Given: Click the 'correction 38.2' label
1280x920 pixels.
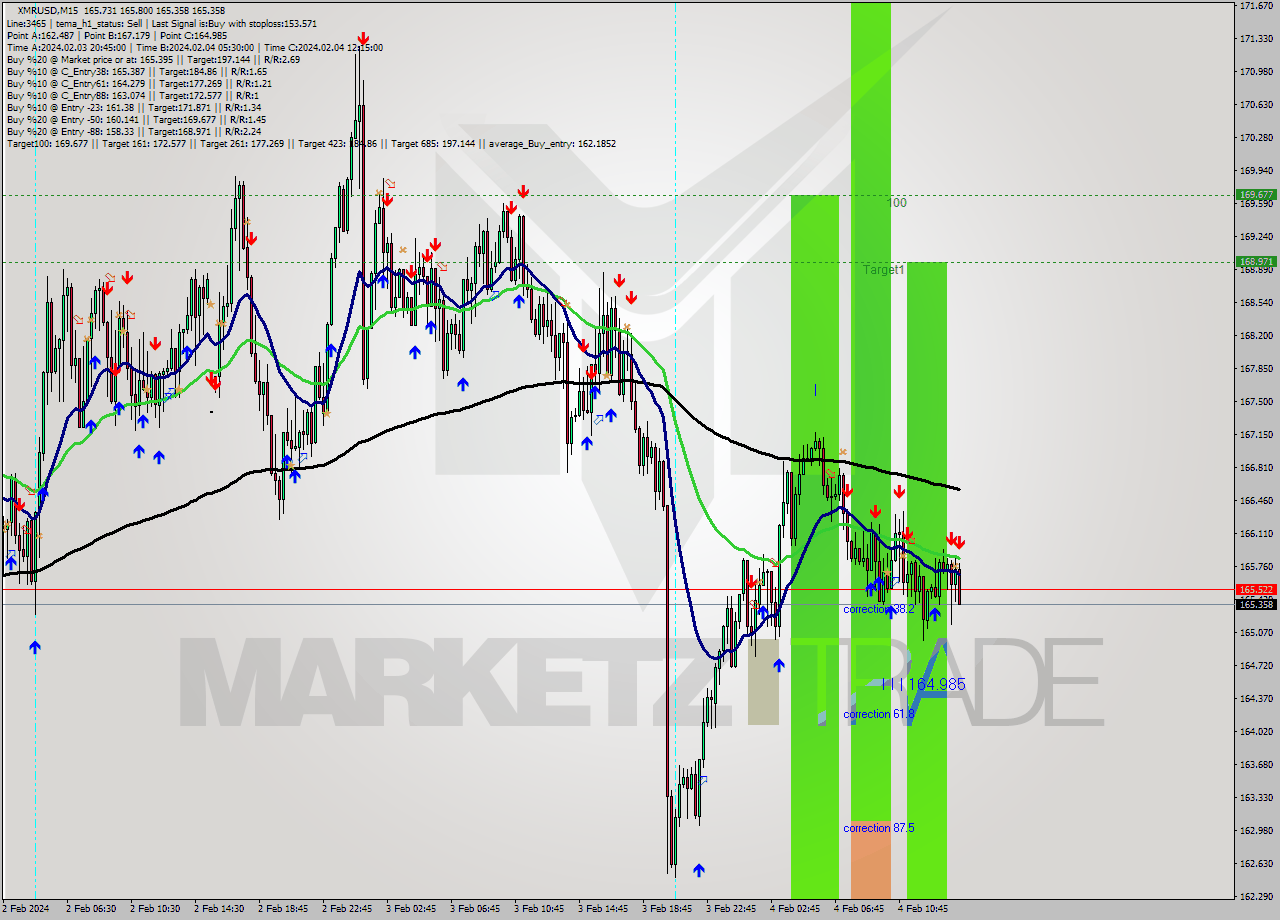Looking at the screenshot, I should [879, 609].
